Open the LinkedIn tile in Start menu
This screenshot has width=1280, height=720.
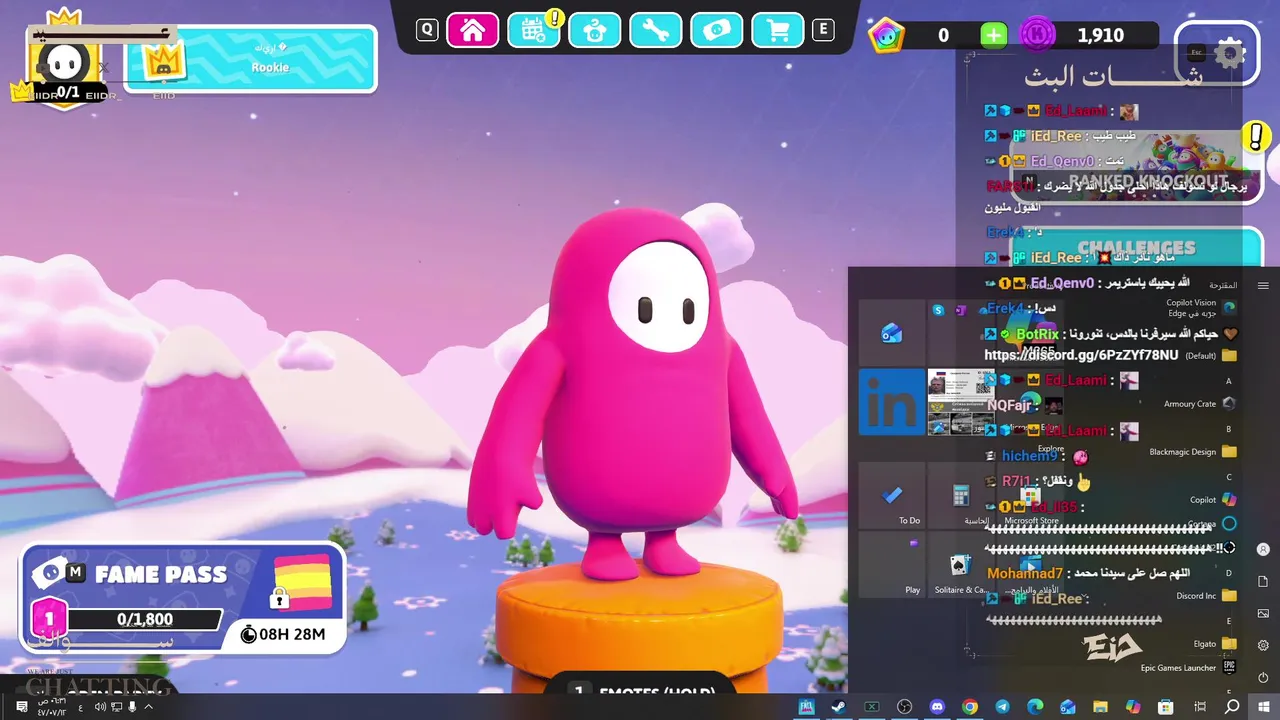coord(892,402)
